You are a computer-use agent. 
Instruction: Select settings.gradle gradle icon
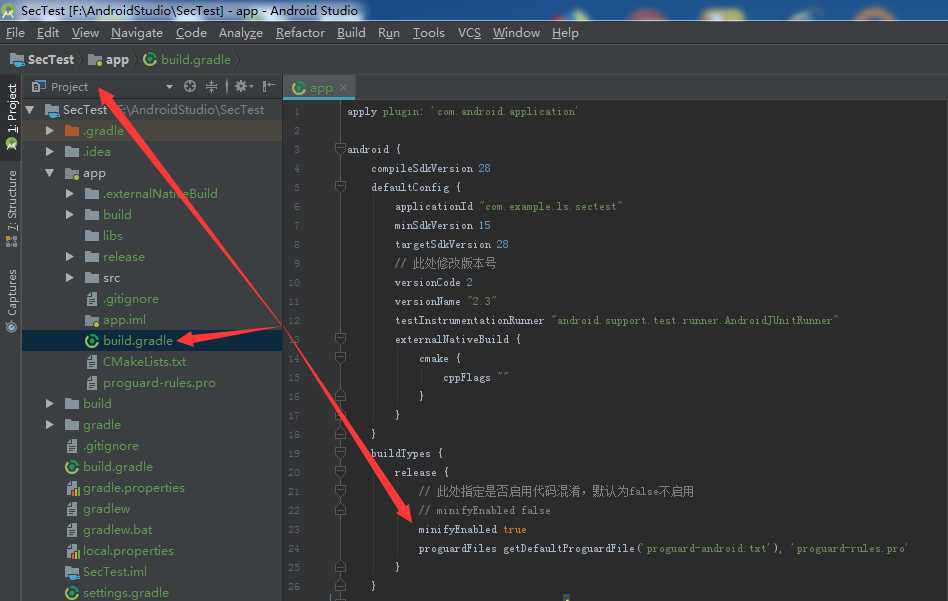click(72, 593)
